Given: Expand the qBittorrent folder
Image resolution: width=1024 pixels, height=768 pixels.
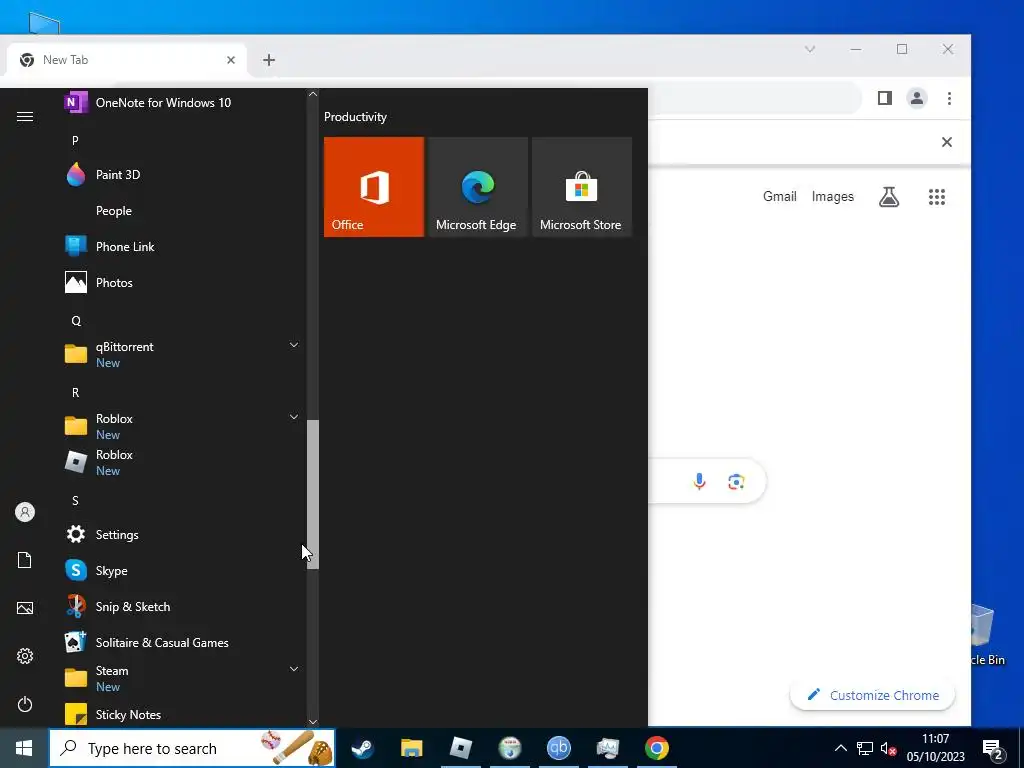Looking at the screenshot, I should pos(180,354).
